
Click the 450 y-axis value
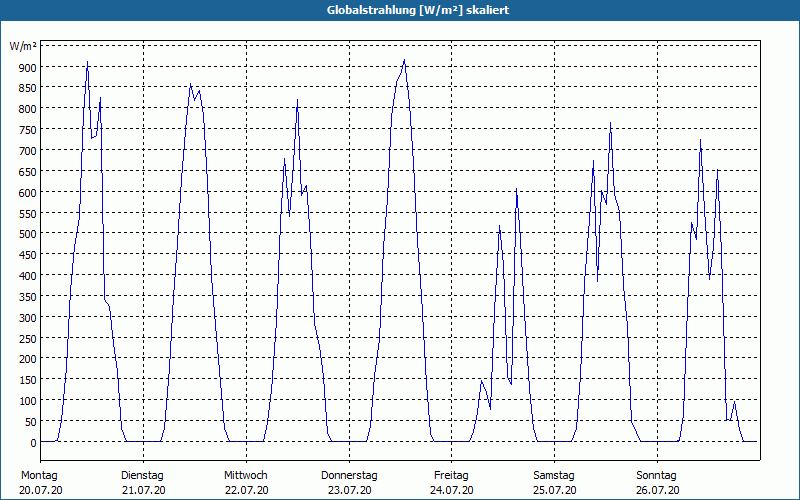pos(27,255)
